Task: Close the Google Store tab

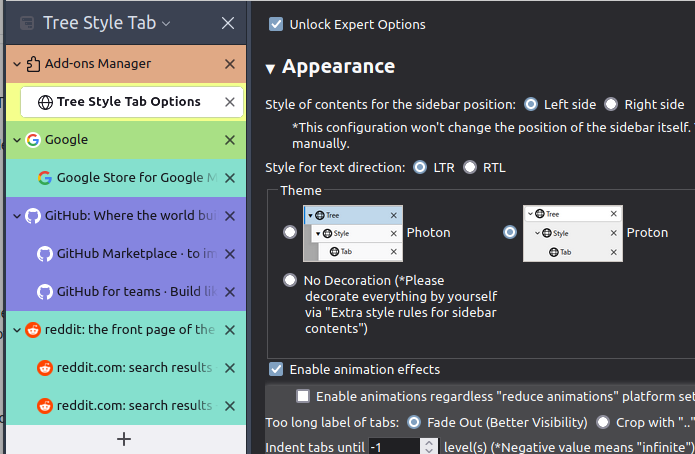Action: point(230,178)
